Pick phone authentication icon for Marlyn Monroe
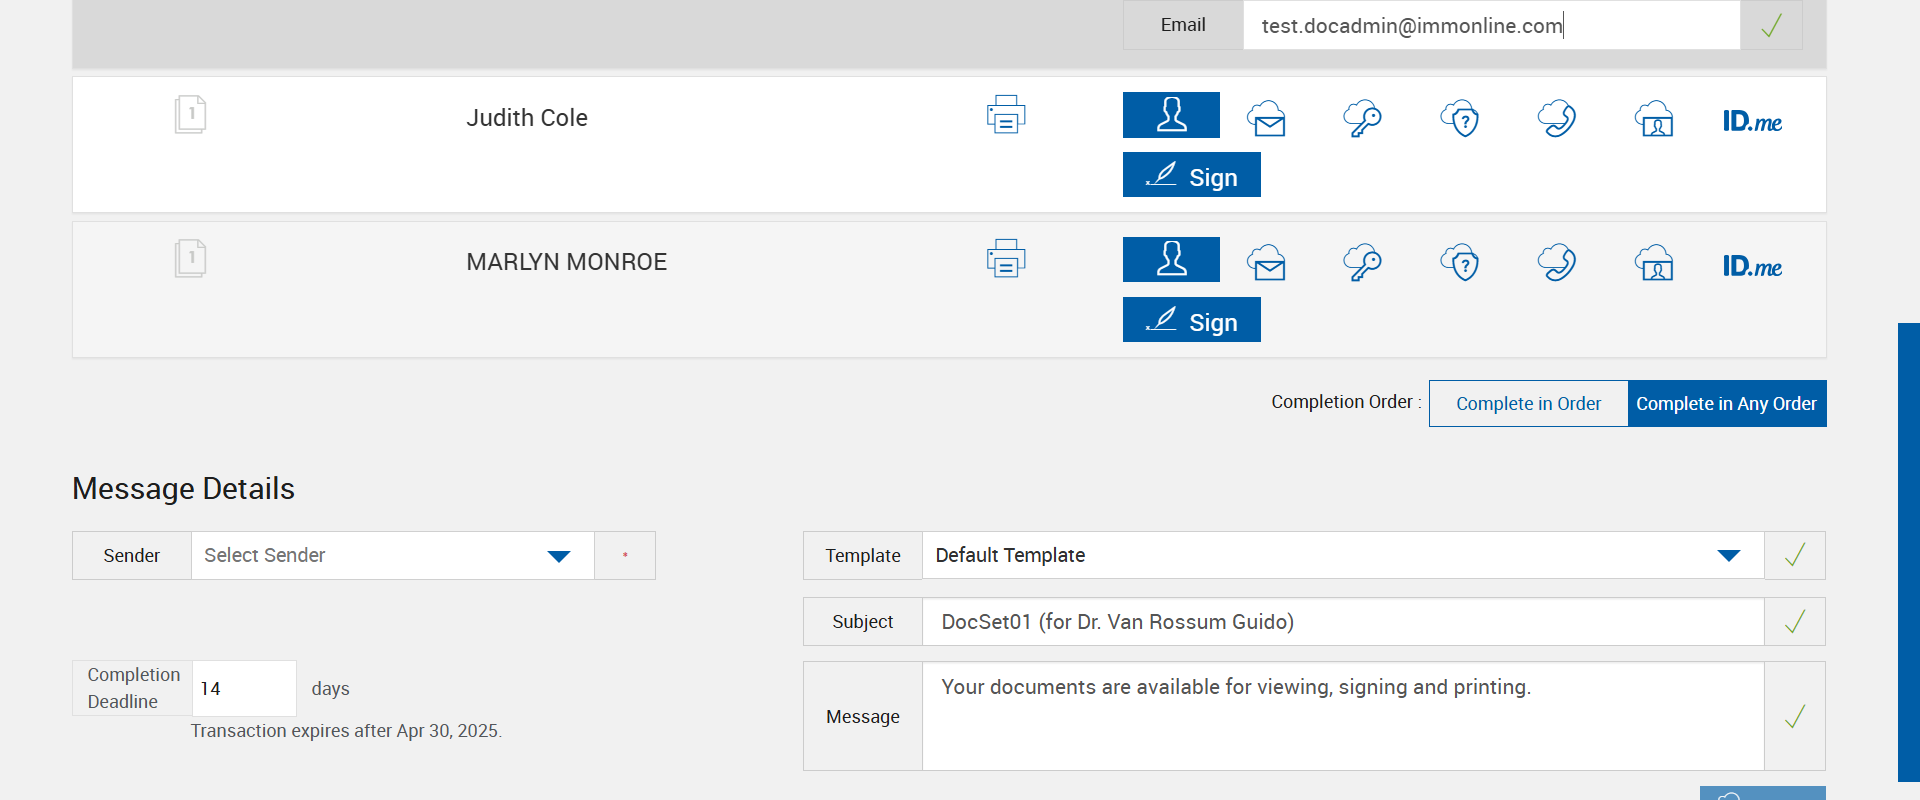This screenshot has height=800, width=1920. pos(1557,264)
